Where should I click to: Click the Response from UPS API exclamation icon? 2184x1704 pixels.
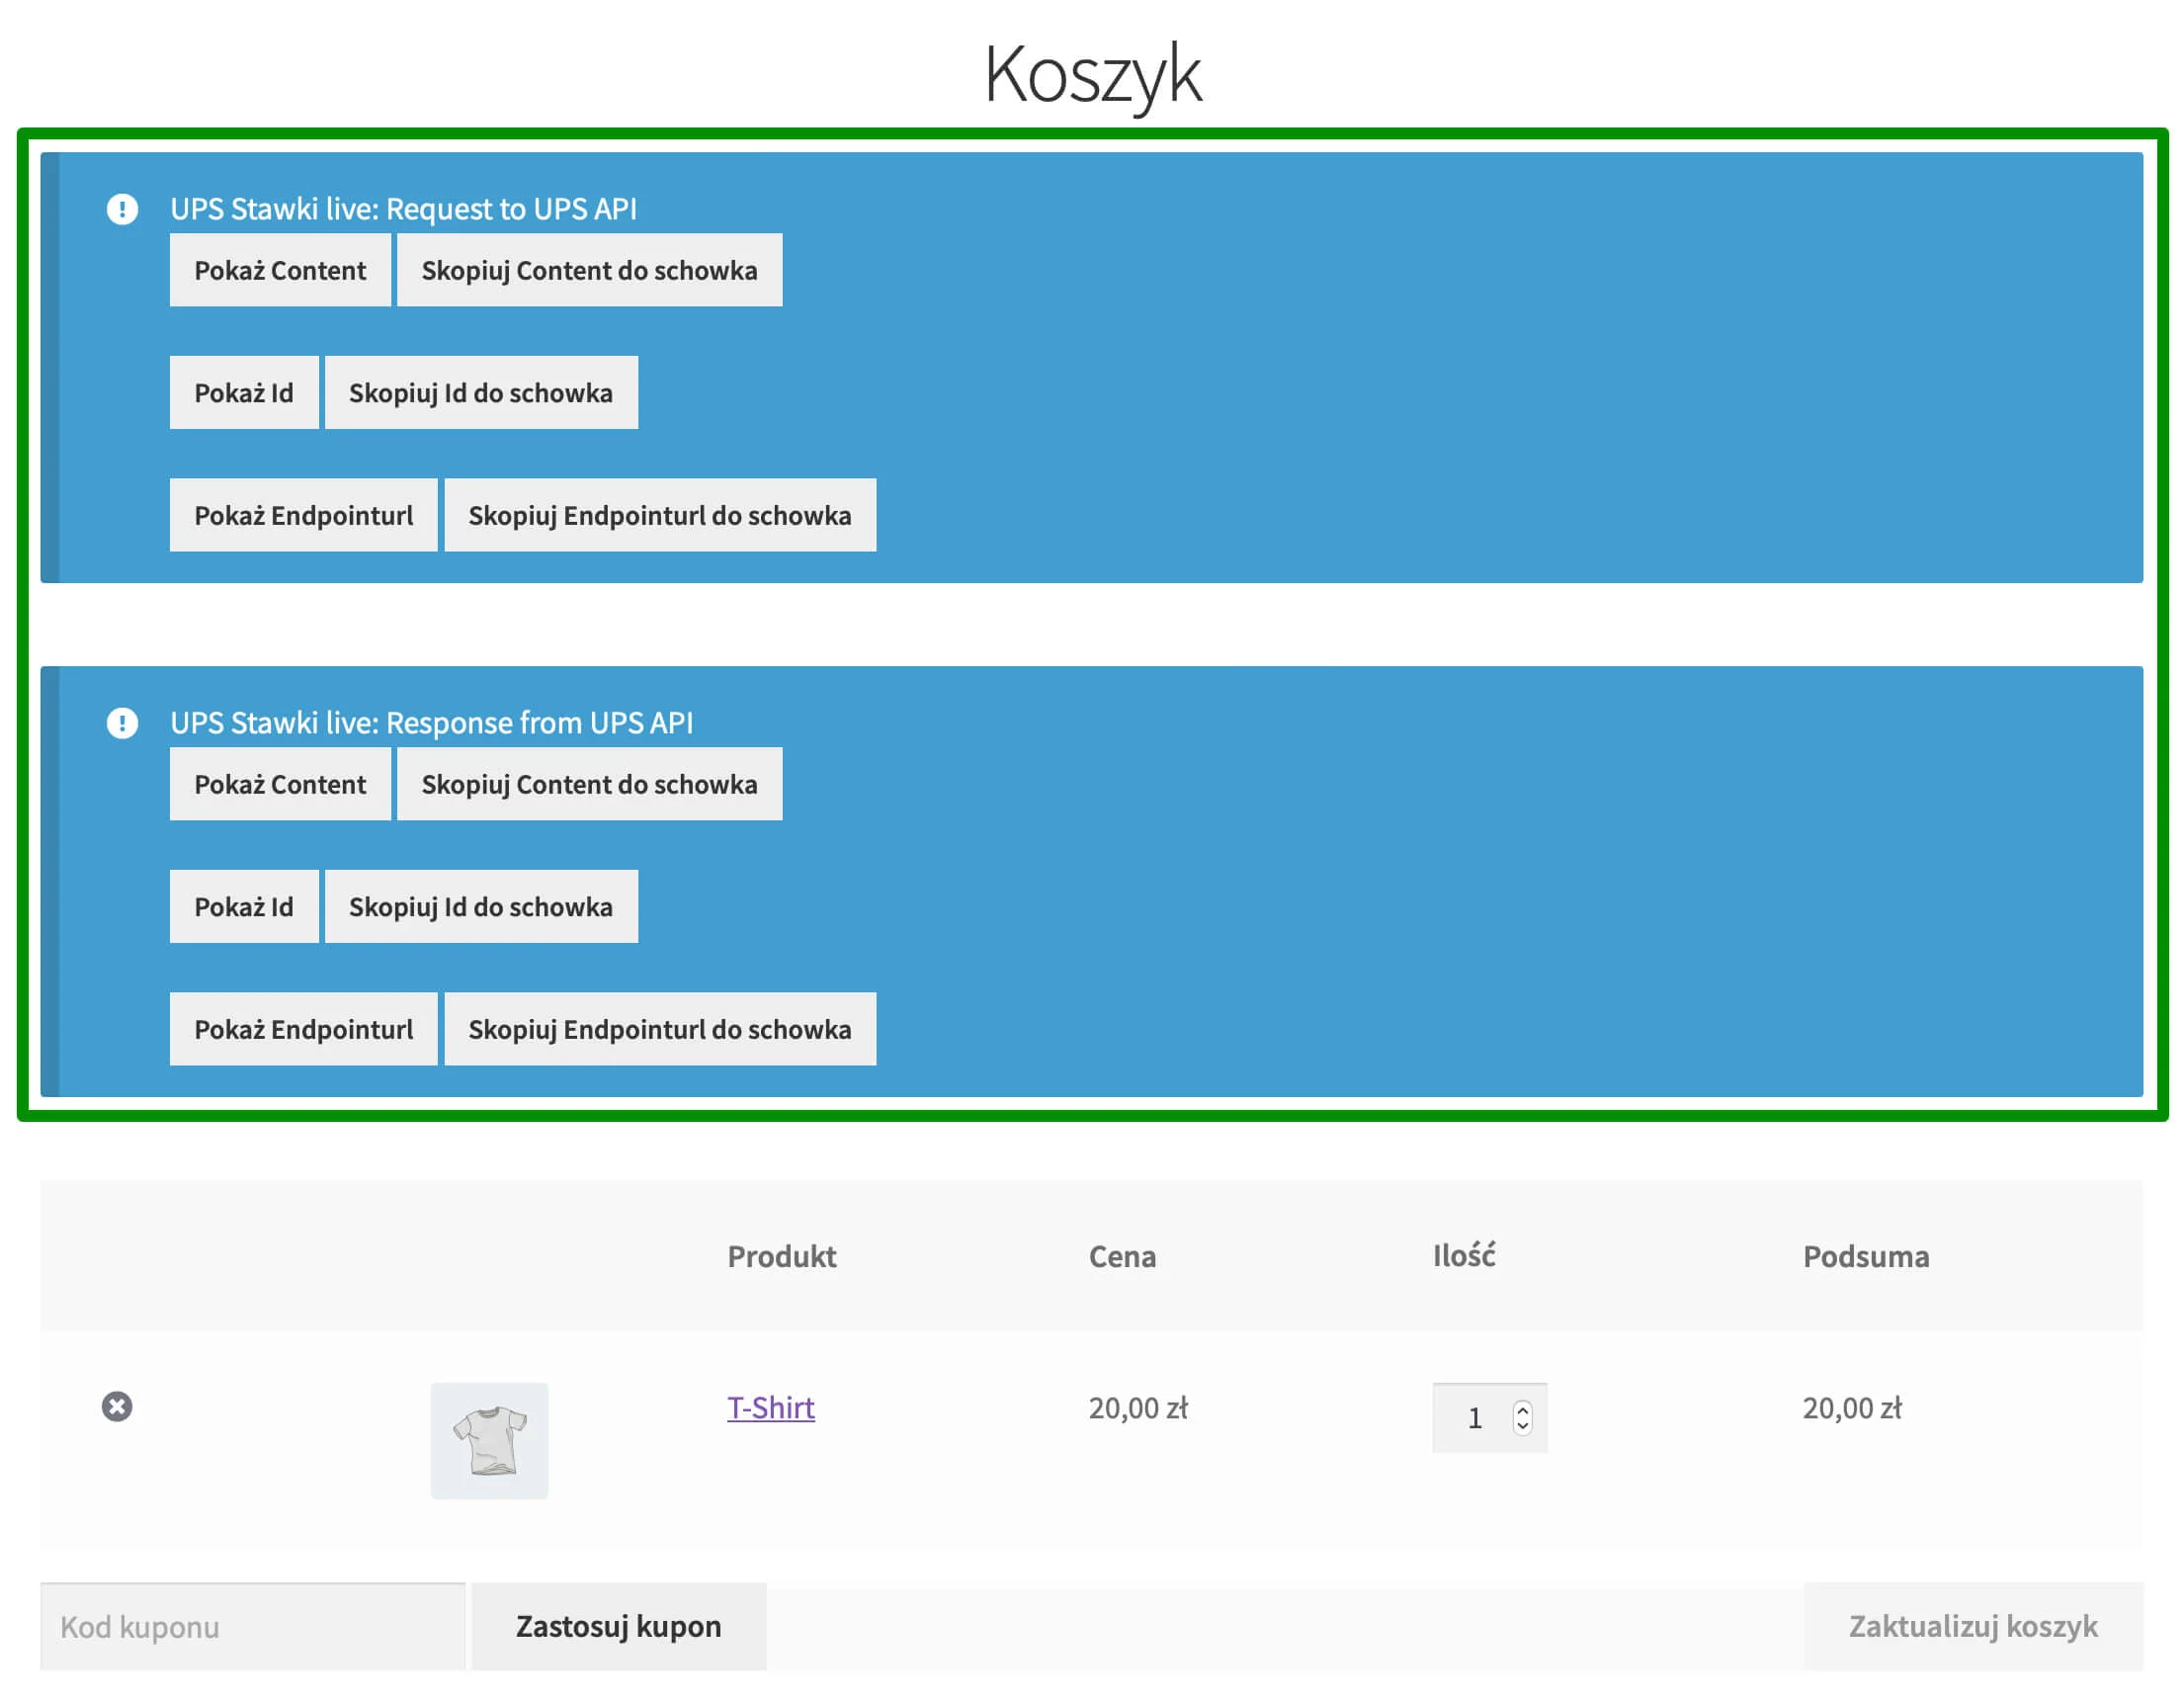[x=122, y=723]
